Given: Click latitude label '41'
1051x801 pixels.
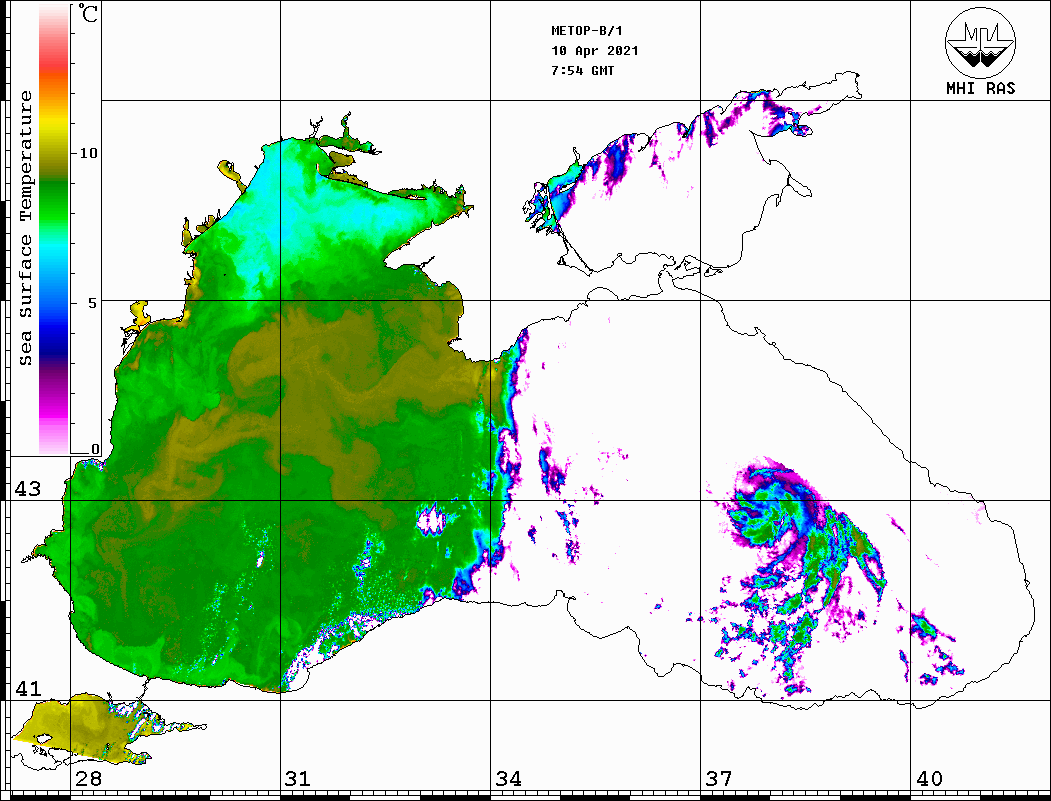Looking at the screenshot, I should coord(27,688).
